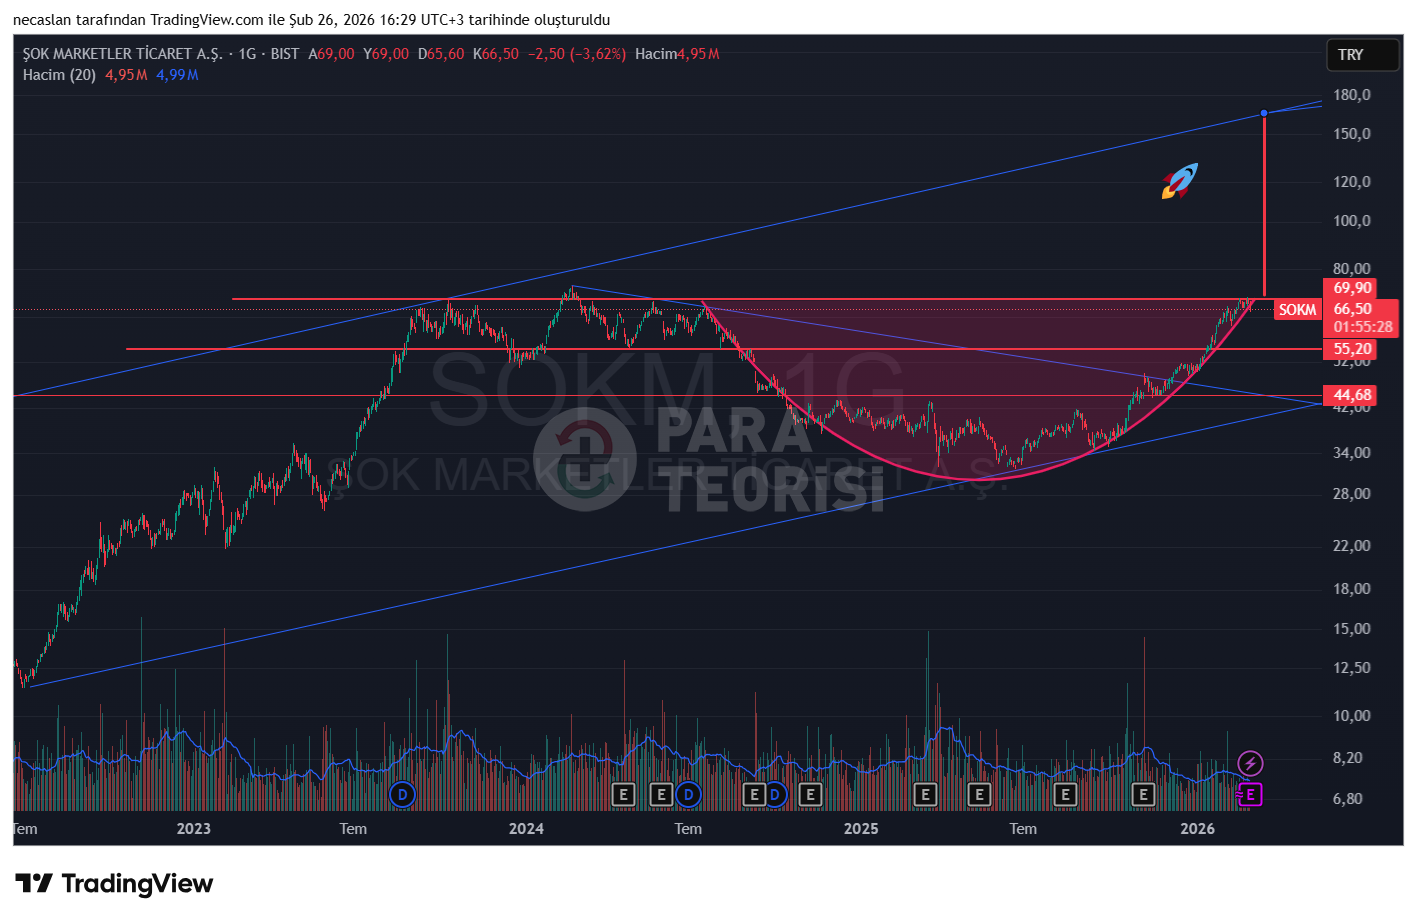1417x921 pixels.
Task: Click the first gray earnings E marker
Action: [x=623, y=795]
